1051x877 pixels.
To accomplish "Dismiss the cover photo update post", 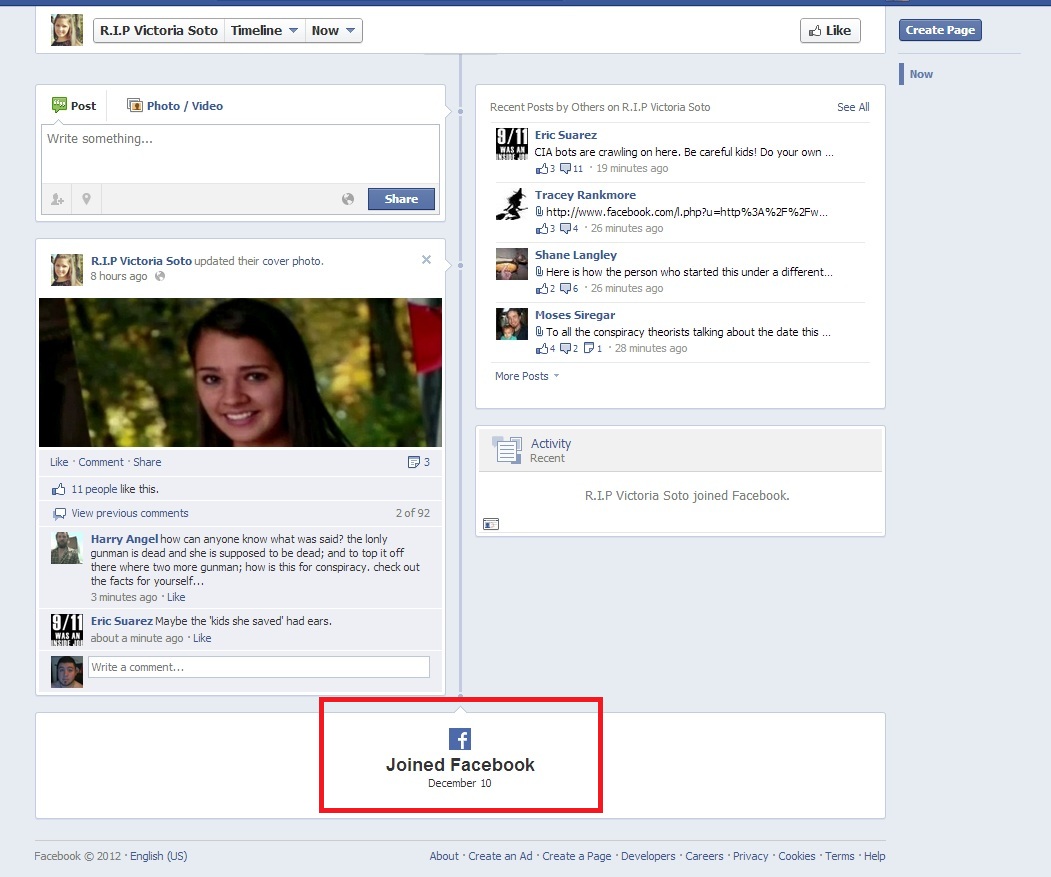I will (426, 259).
